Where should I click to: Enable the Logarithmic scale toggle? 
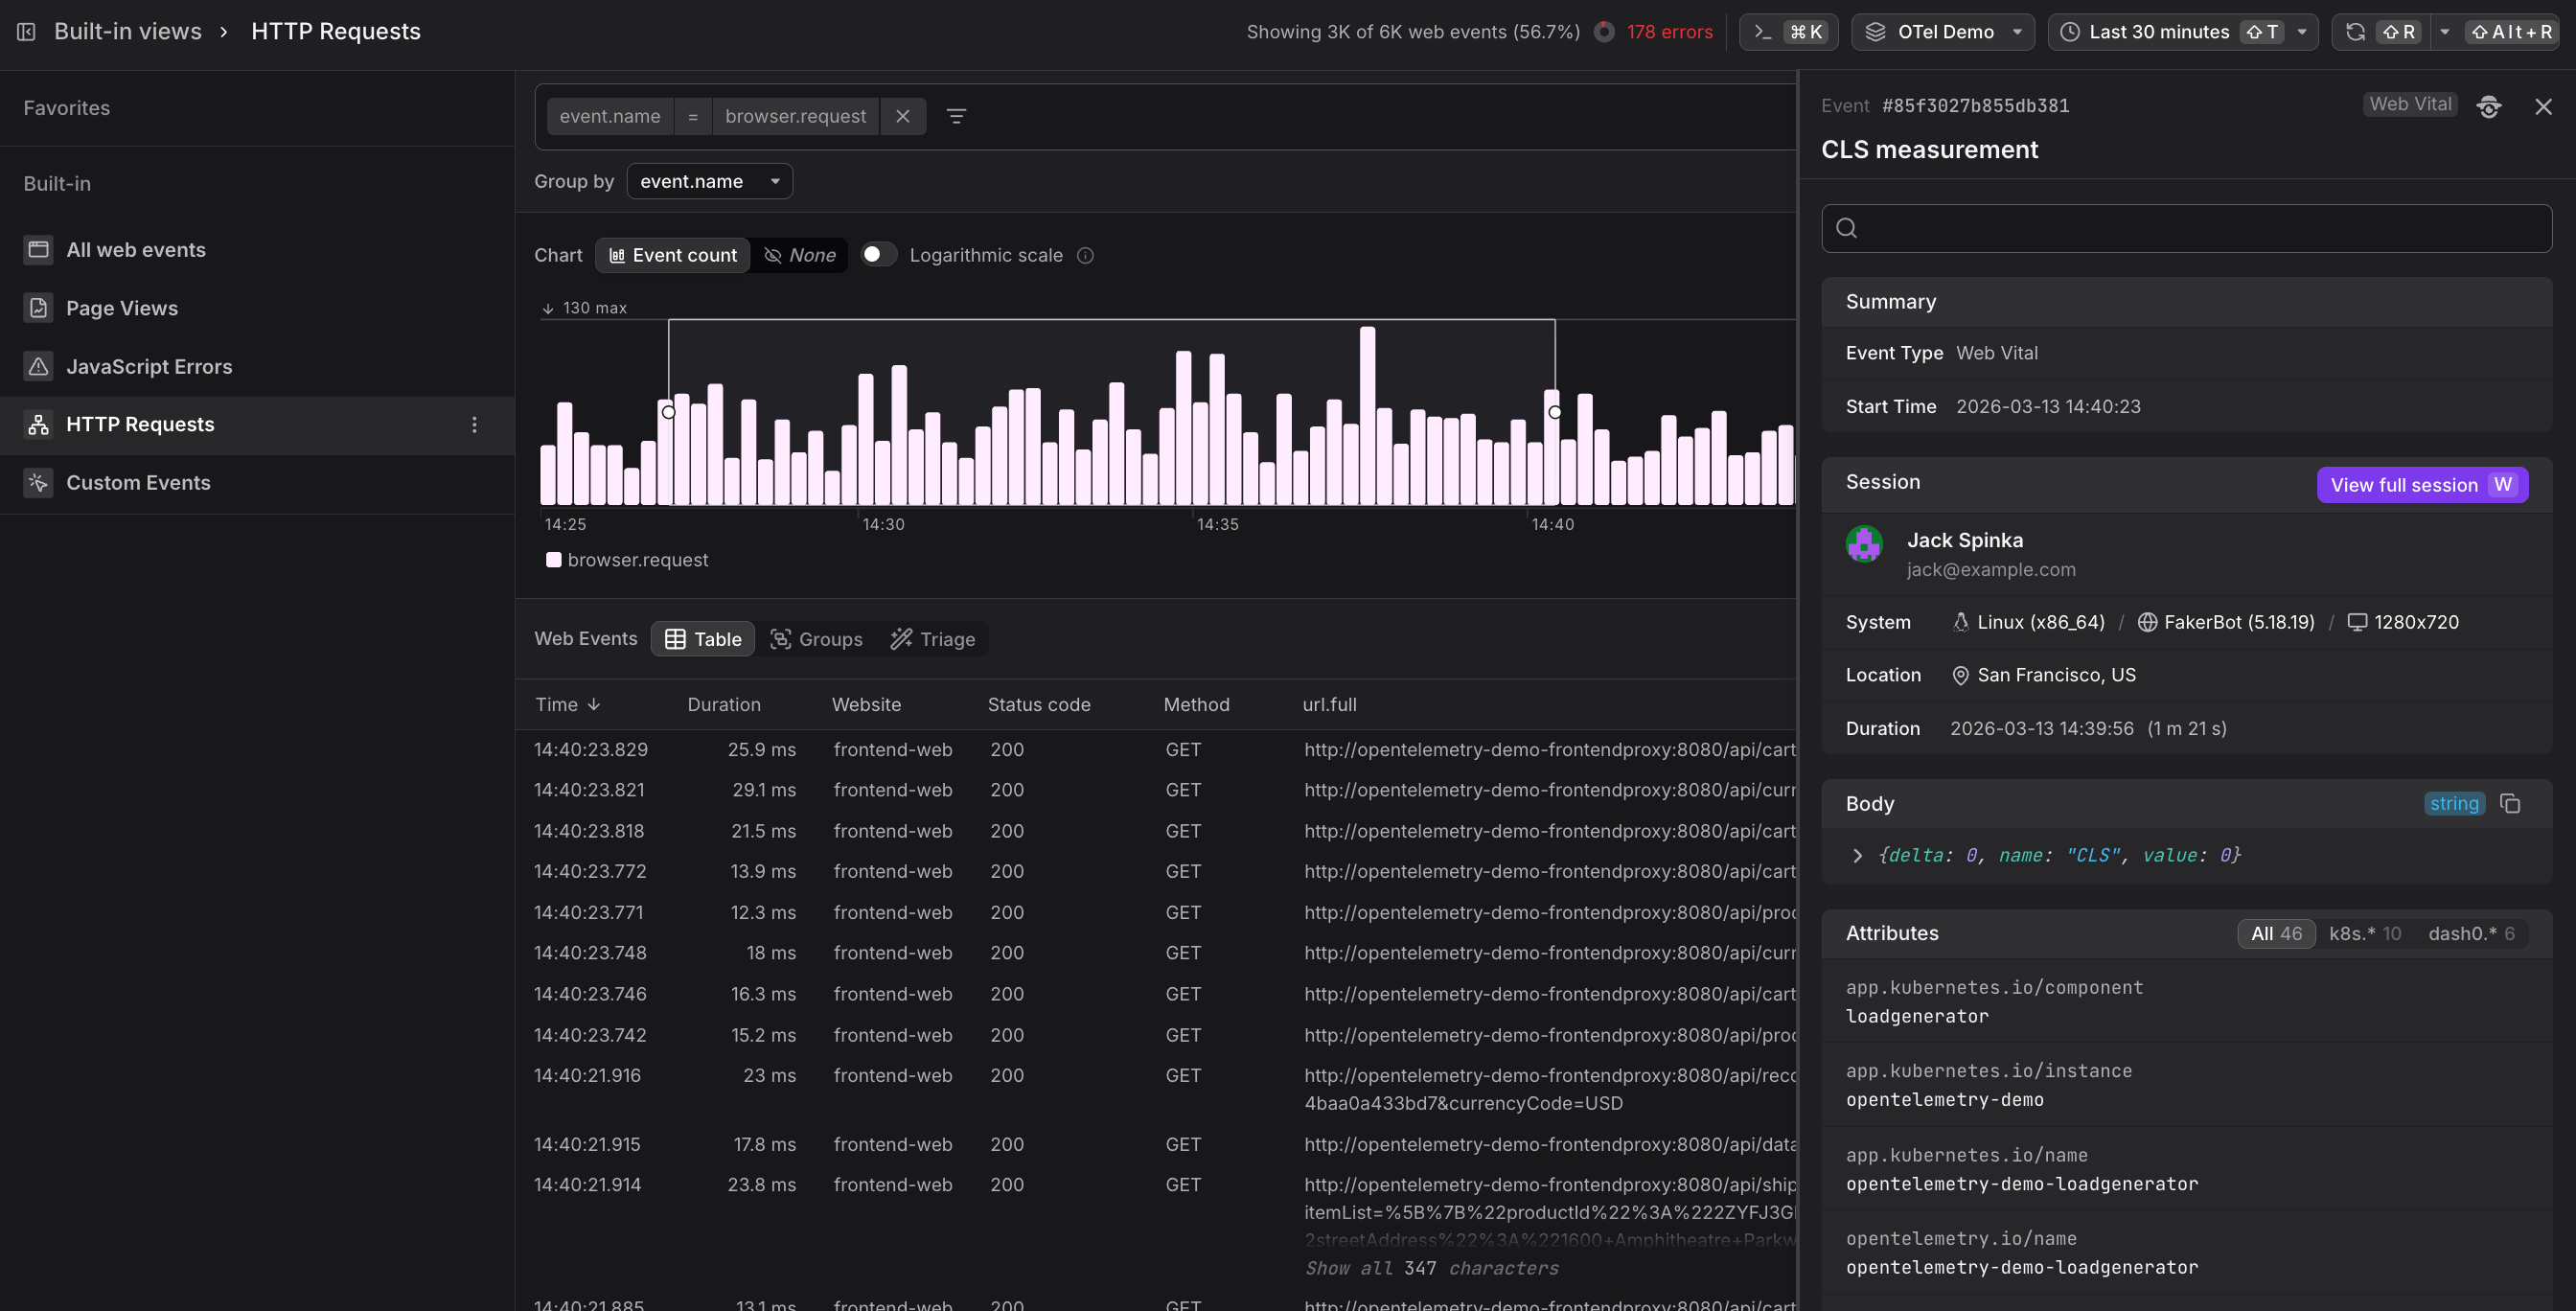(878, 255)
